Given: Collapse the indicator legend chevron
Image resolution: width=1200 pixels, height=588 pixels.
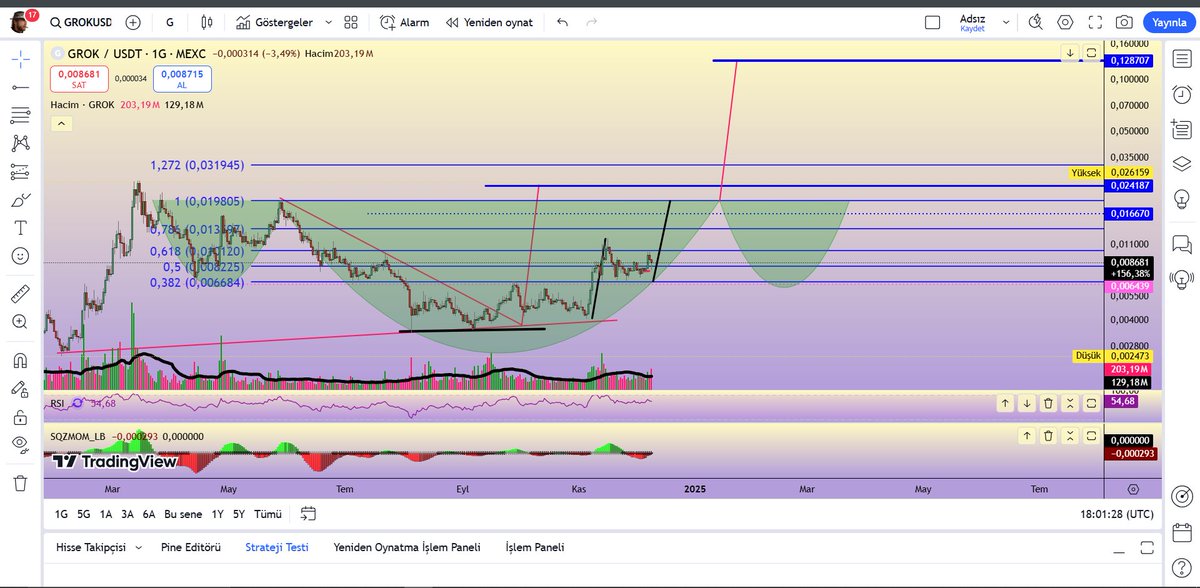Looking at the screenshot, I should click(59, 123).
